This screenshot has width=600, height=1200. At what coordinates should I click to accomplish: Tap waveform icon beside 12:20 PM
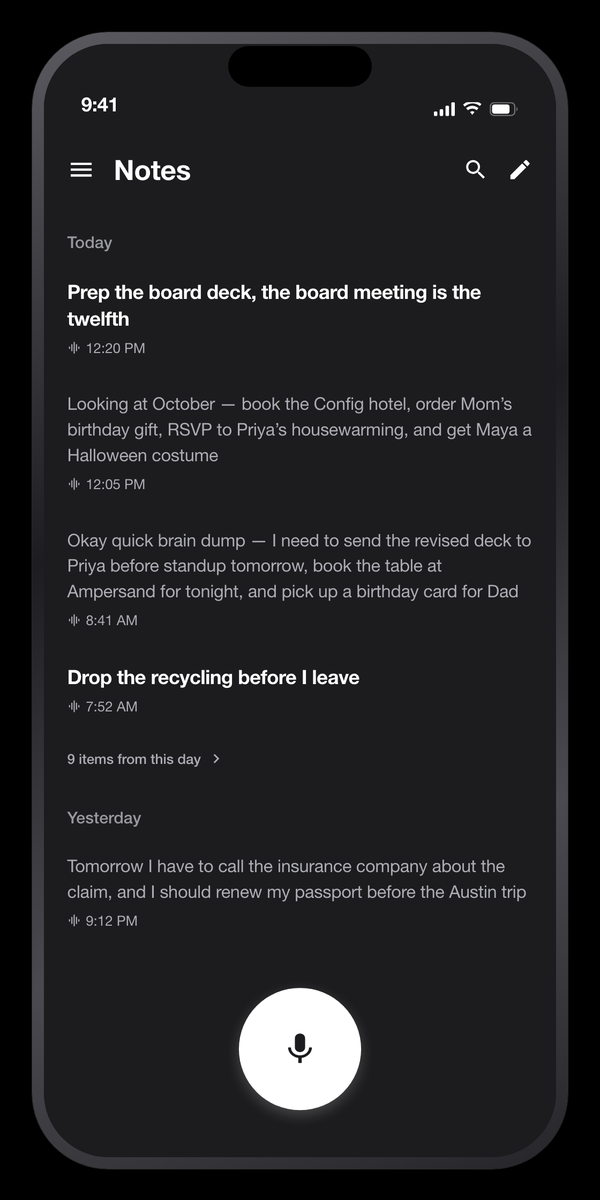(74, 348)
